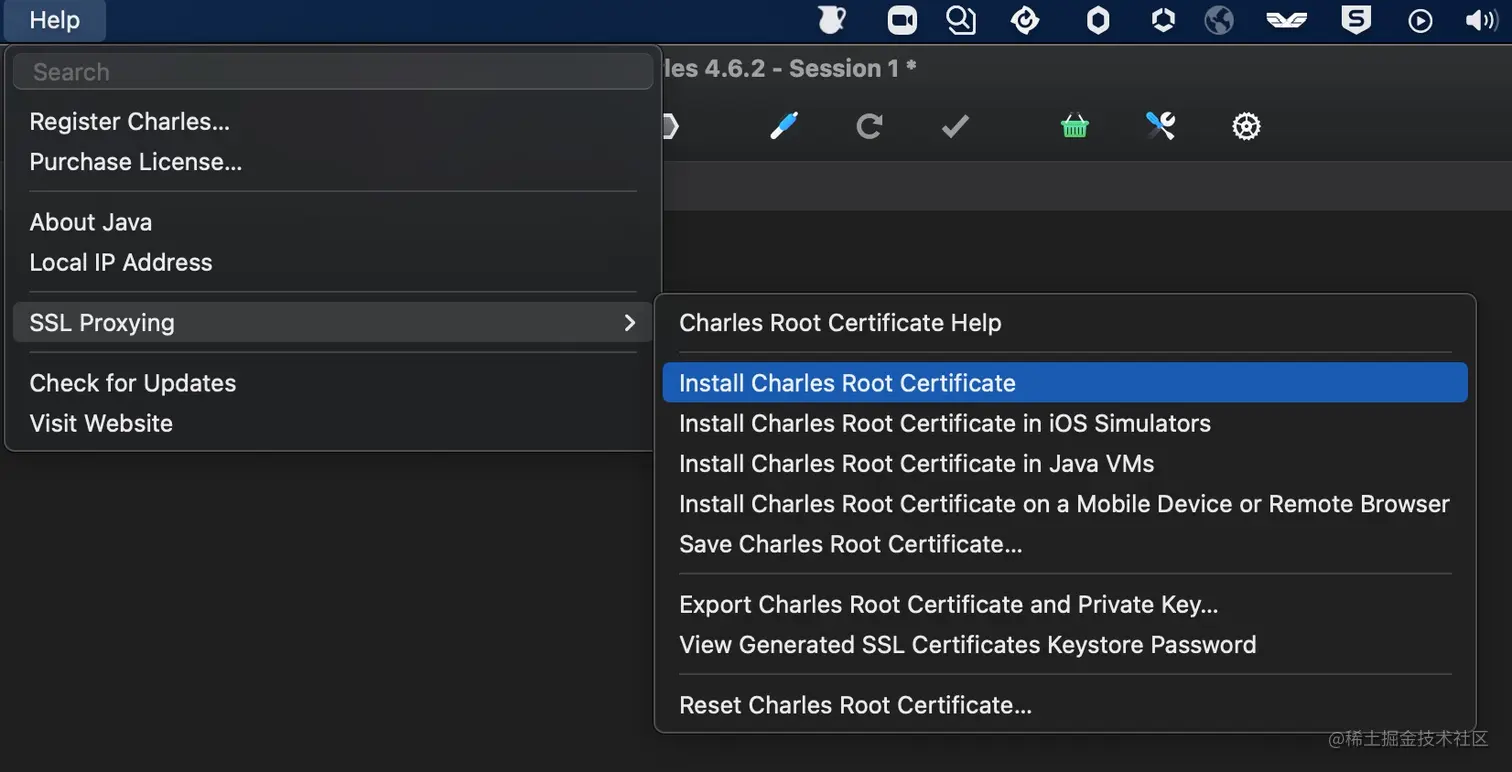Click the Repeat circular-arrow toolbar icon

click(x=869, y=126)
